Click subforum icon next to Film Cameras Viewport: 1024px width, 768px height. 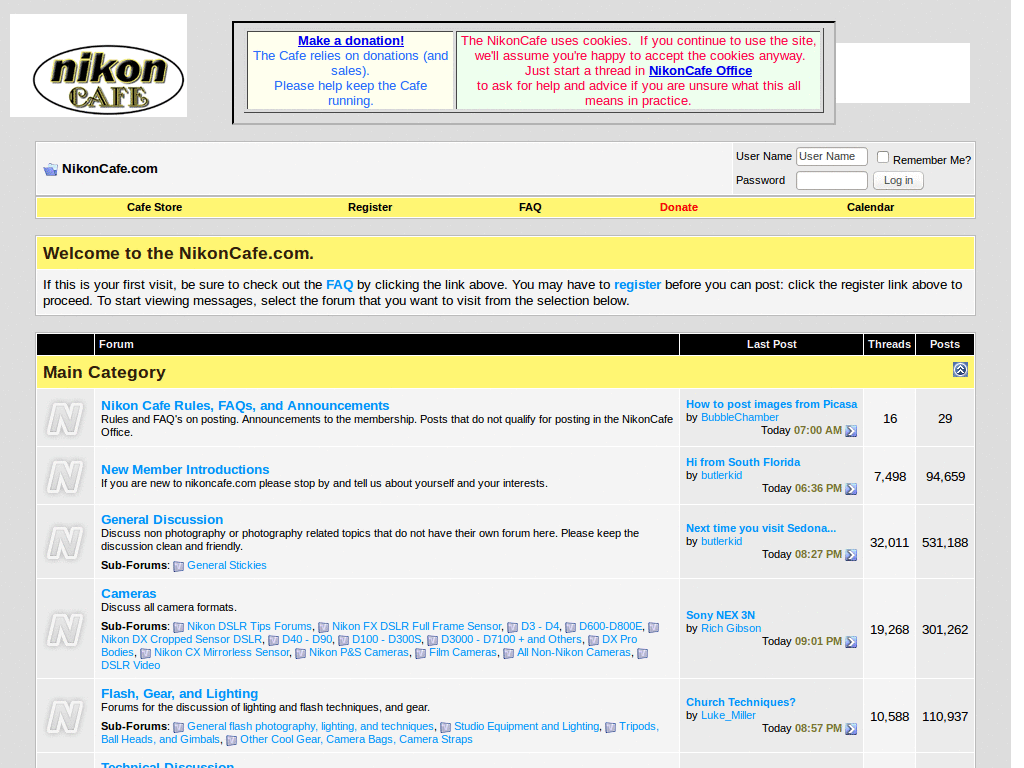click(x=421, y=653)
